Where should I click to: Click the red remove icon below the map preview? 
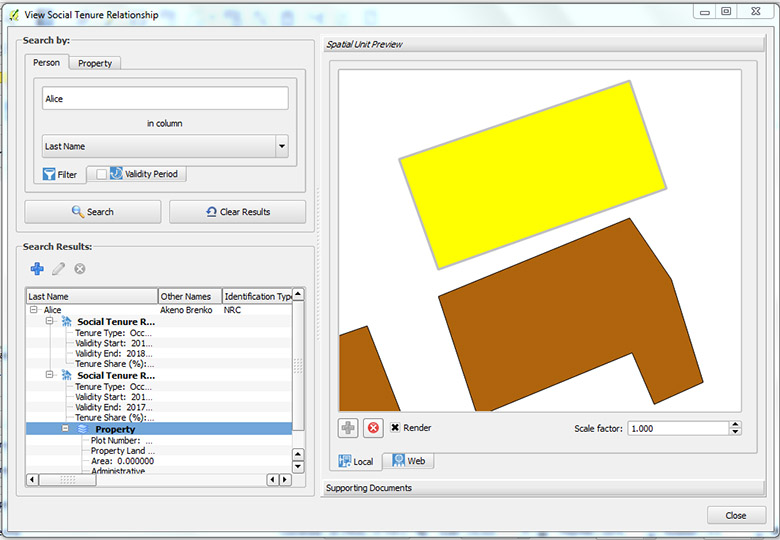pos(373,428)
